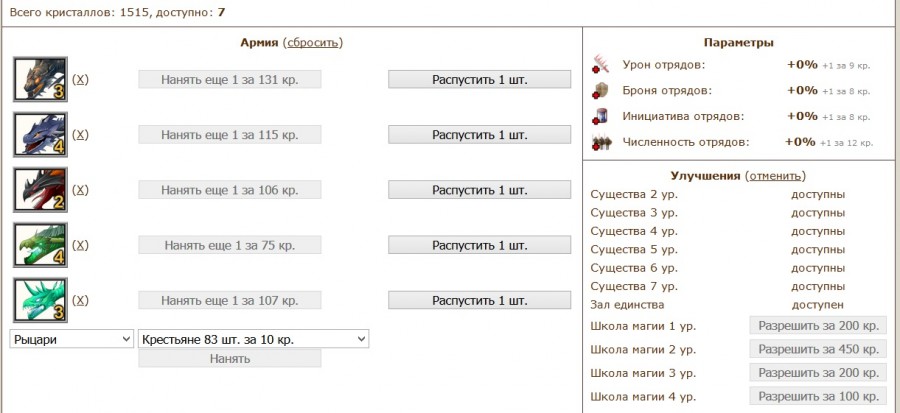This screenshot has width=900, height=413.
Task: Click the squad damage sword icon
Action: tap(601, 64)
